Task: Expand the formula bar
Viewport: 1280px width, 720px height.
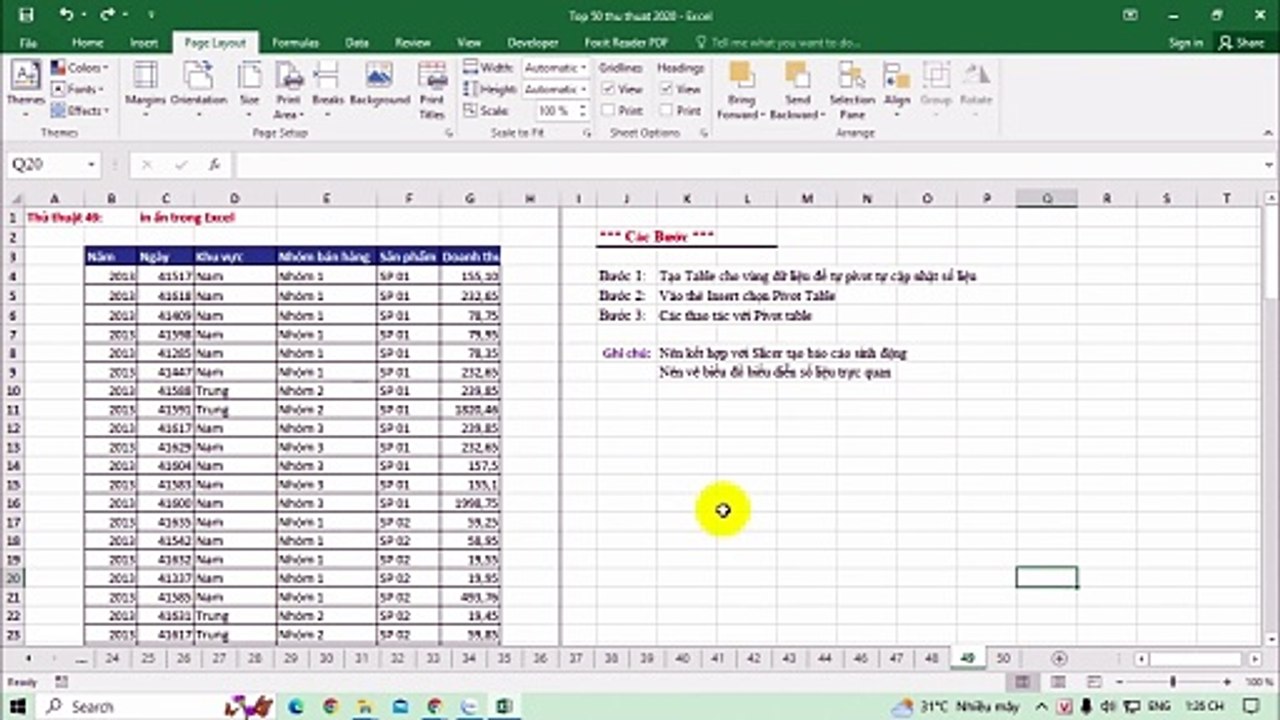Action: pos(1270,165)
